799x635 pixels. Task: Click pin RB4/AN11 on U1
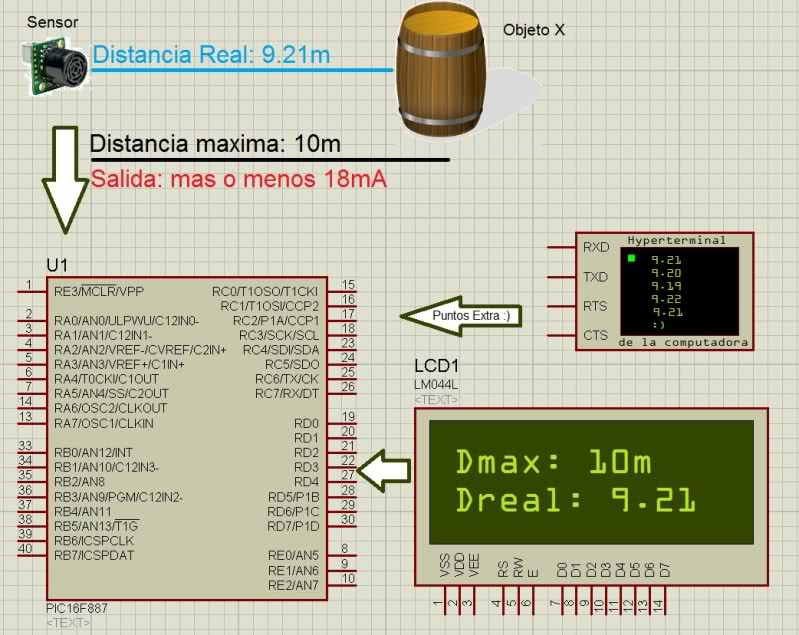(83, 511)
